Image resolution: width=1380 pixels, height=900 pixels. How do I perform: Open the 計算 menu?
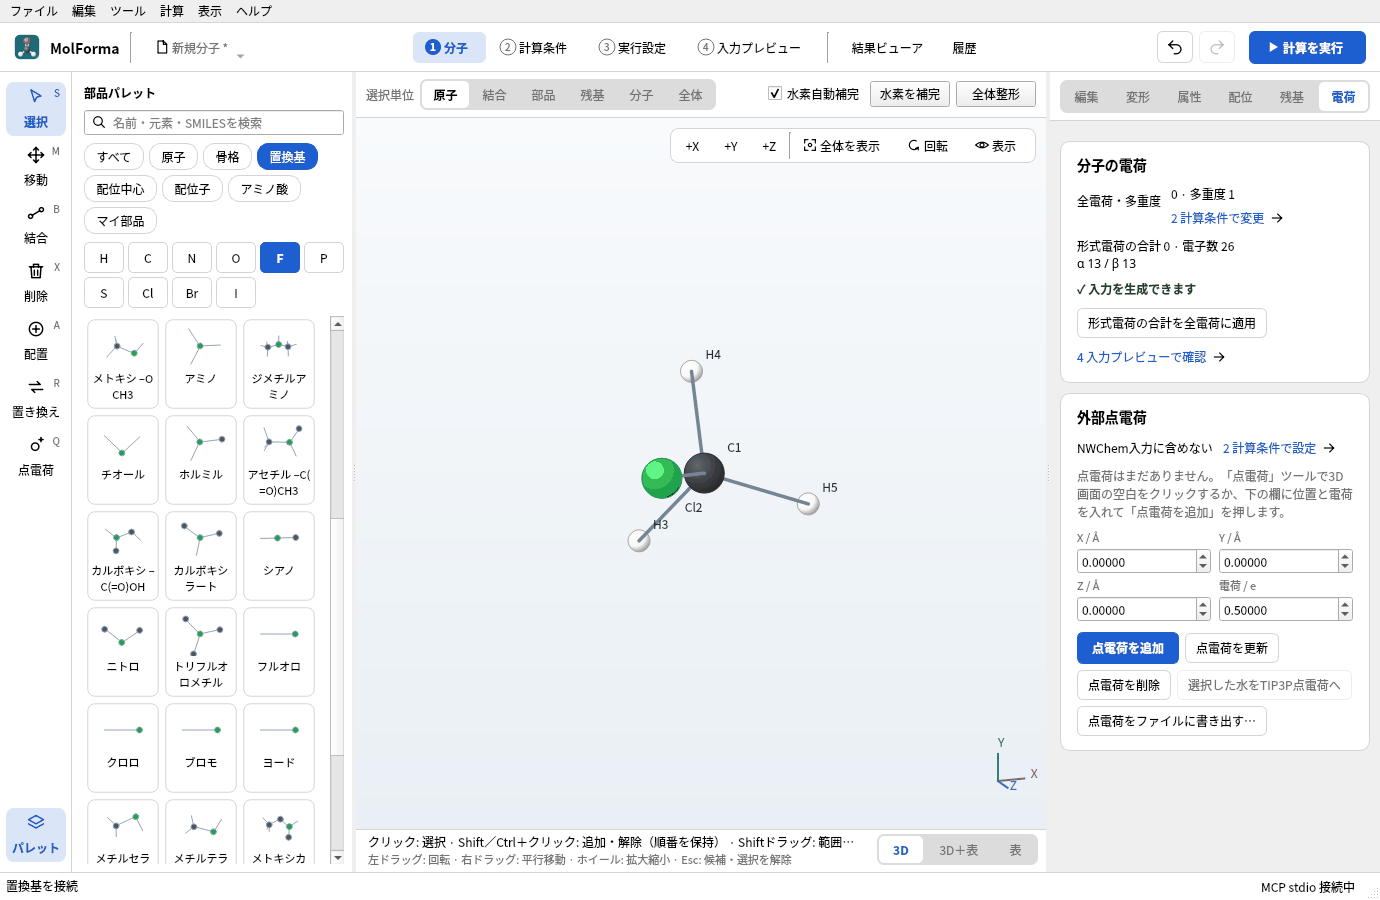[x=172, y=11]
